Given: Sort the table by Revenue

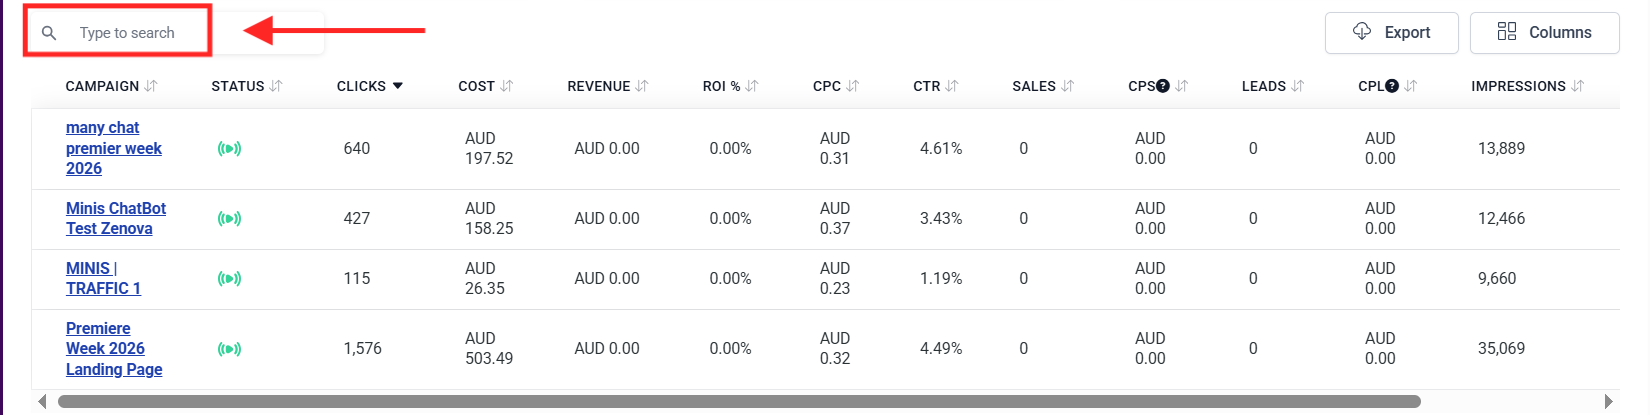Looking at the screenshot, I should click(x=642, y=86).
